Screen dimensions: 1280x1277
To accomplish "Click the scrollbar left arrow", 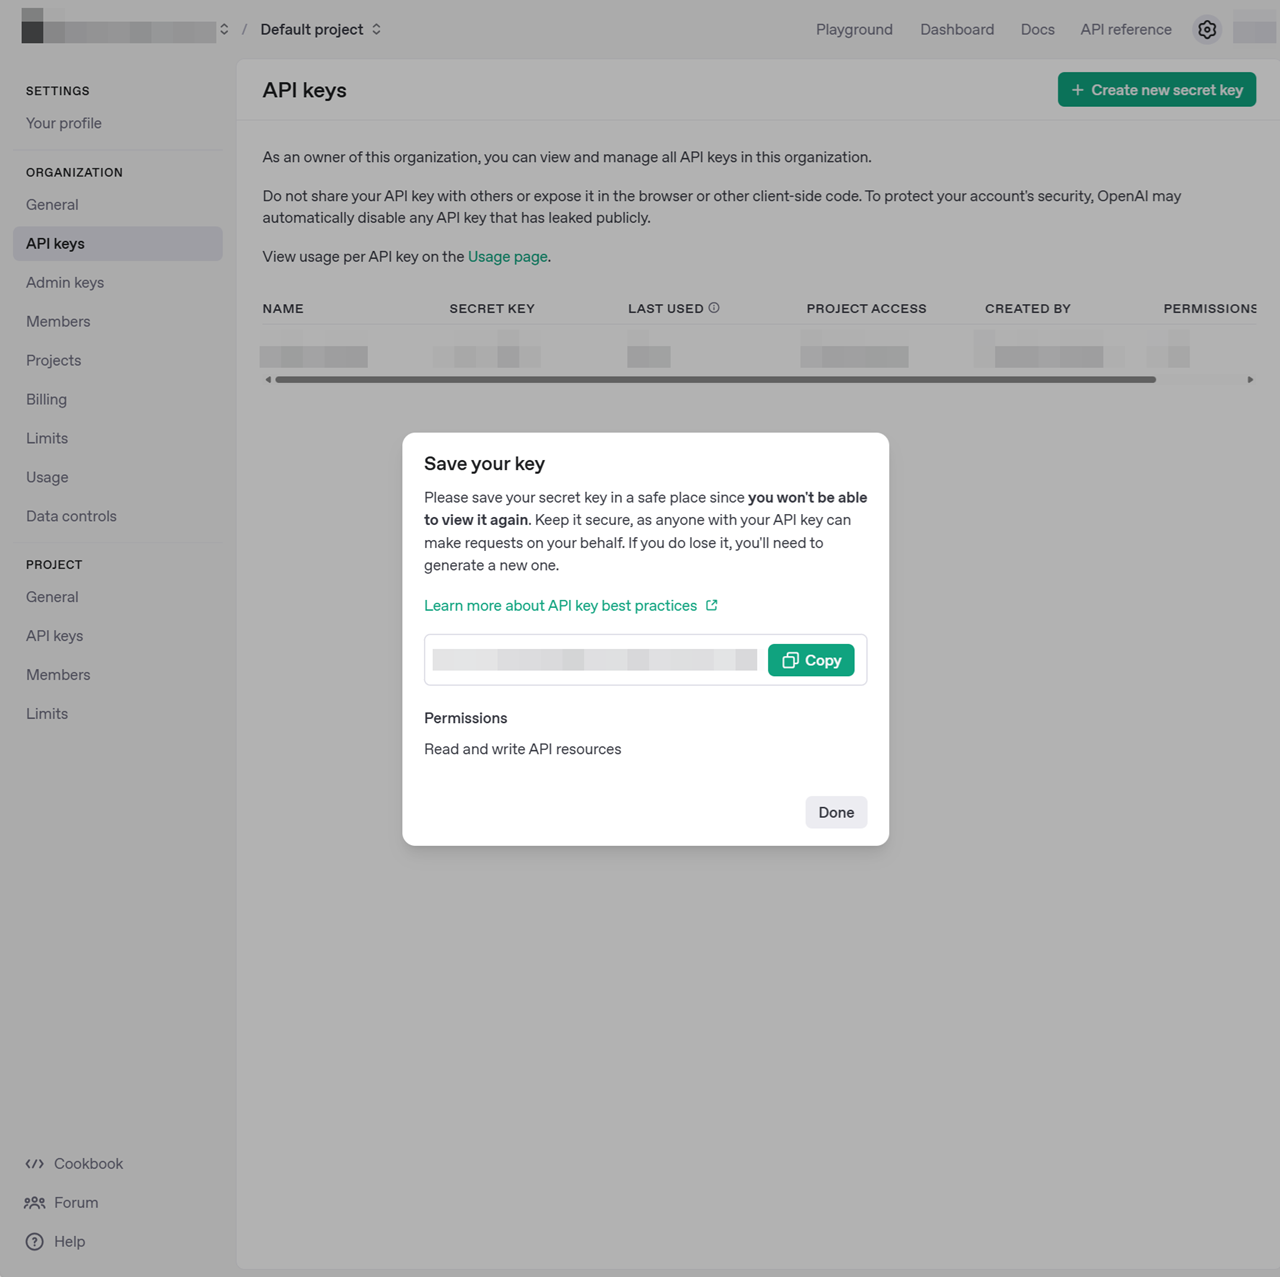I will tap(268, 380).
